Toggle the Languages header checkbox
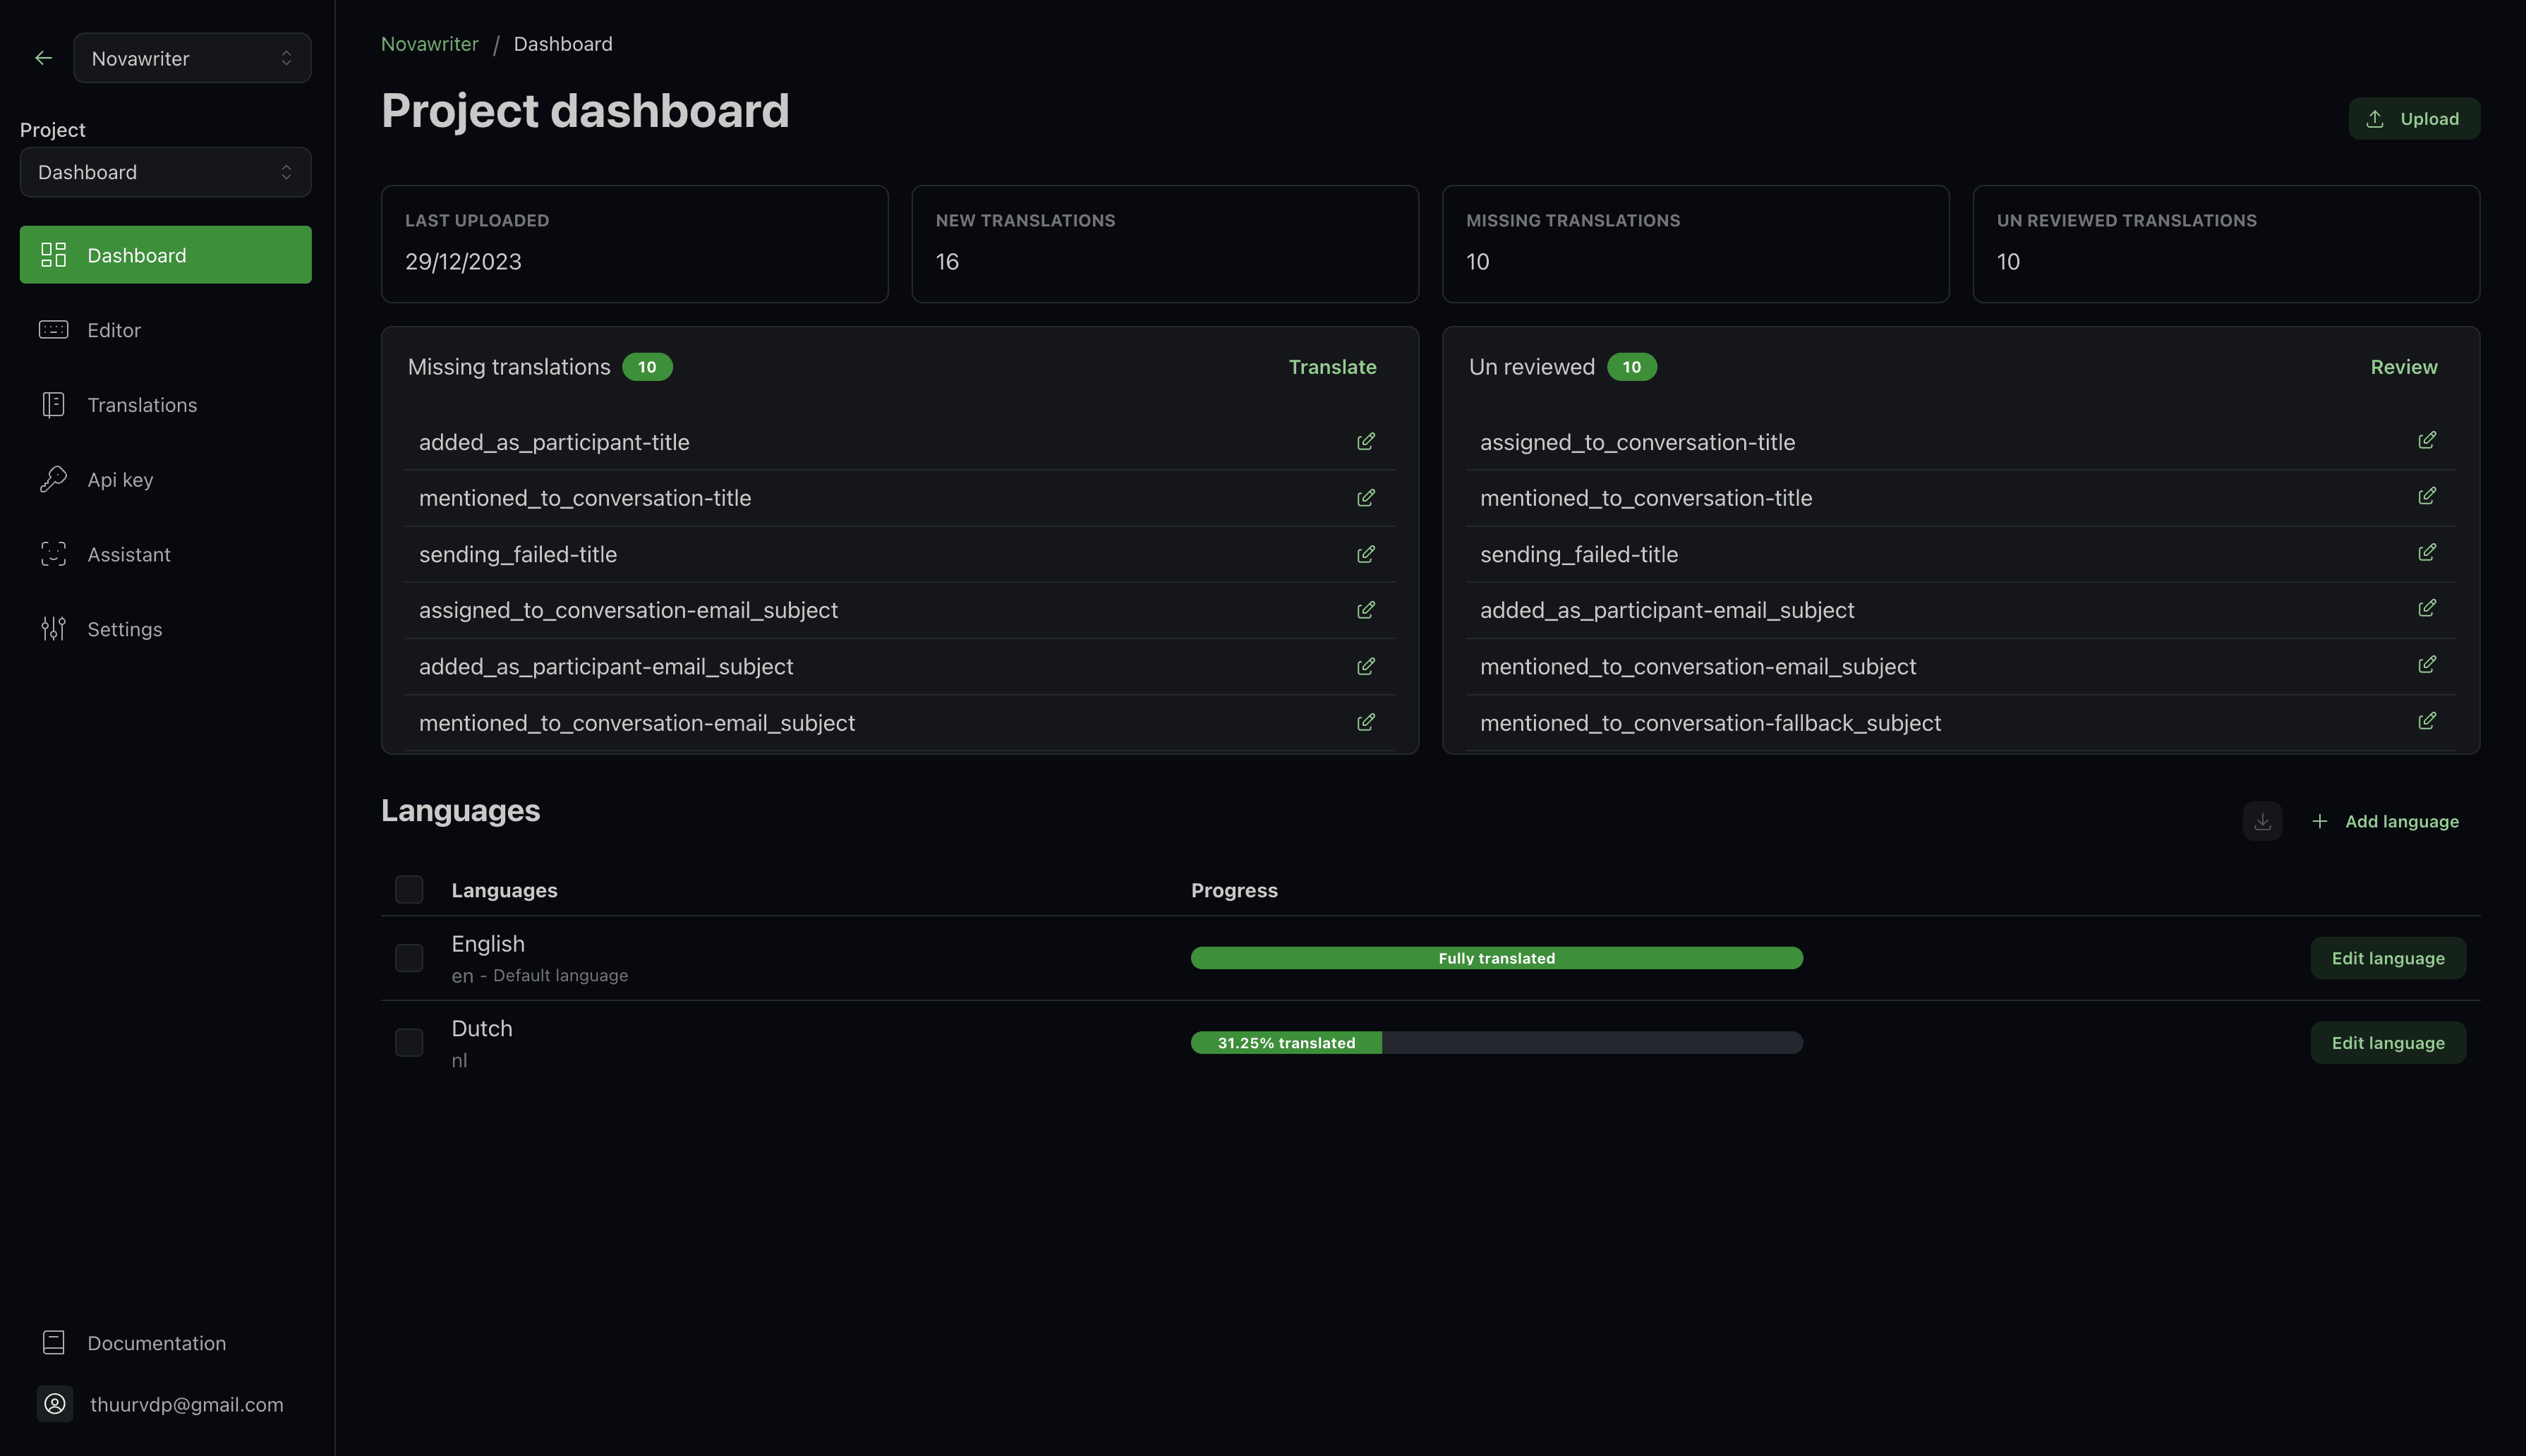Screen dimensions: 2526x1456 click(x=408, y=889)
